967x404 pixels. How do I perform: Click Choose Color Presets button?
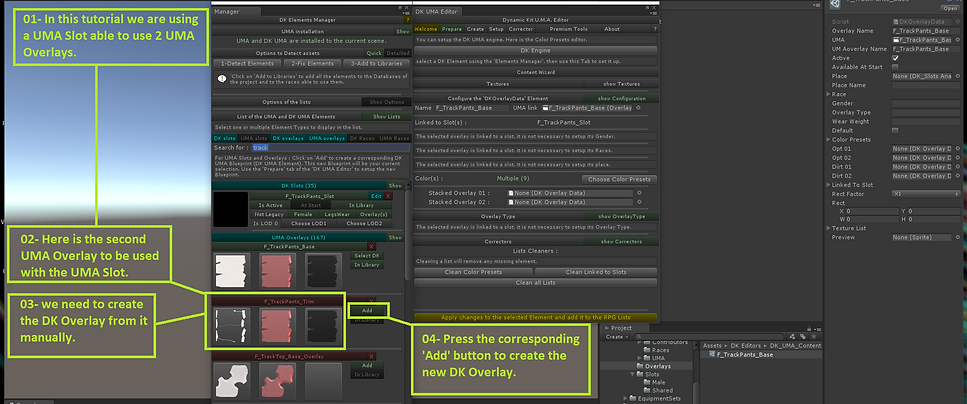[619, 179]
